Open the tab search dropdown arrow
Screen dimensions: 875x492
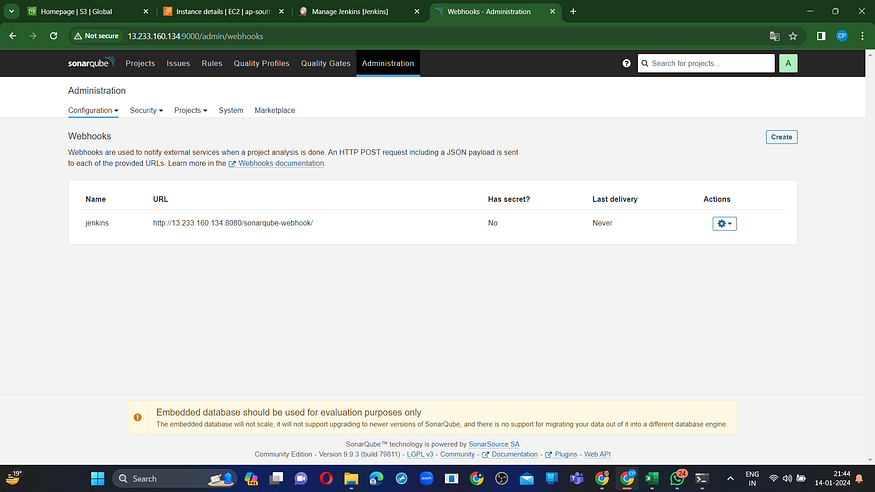[x=11, y=11]
